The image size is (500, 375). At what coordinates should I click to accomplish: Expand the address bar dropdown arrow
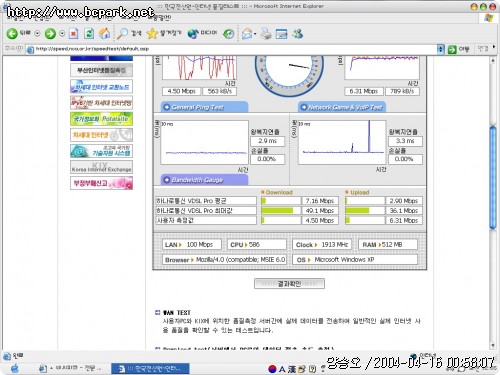[x=441, y=49]
